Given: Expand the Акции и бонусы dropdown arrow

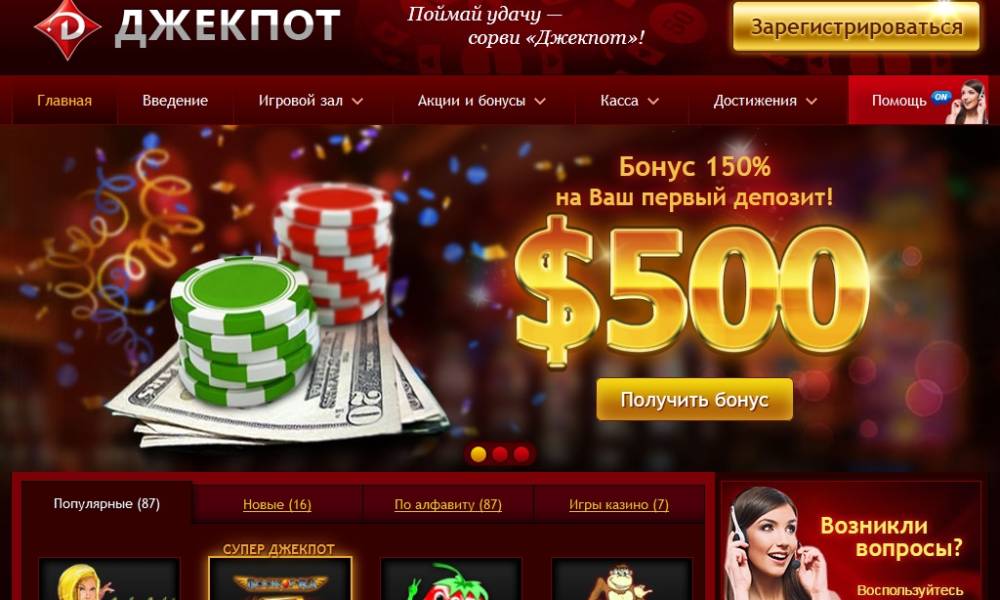Looking at the screenshot, I should click(x=540, y=101).
